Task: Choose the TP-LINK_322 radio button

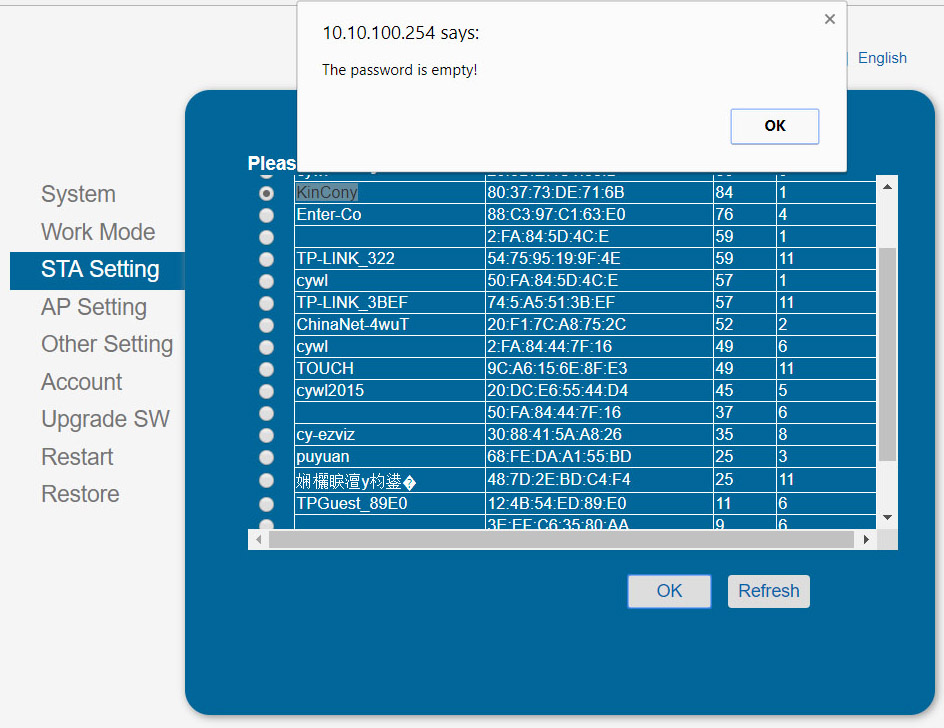Action: tap(266, 259)
